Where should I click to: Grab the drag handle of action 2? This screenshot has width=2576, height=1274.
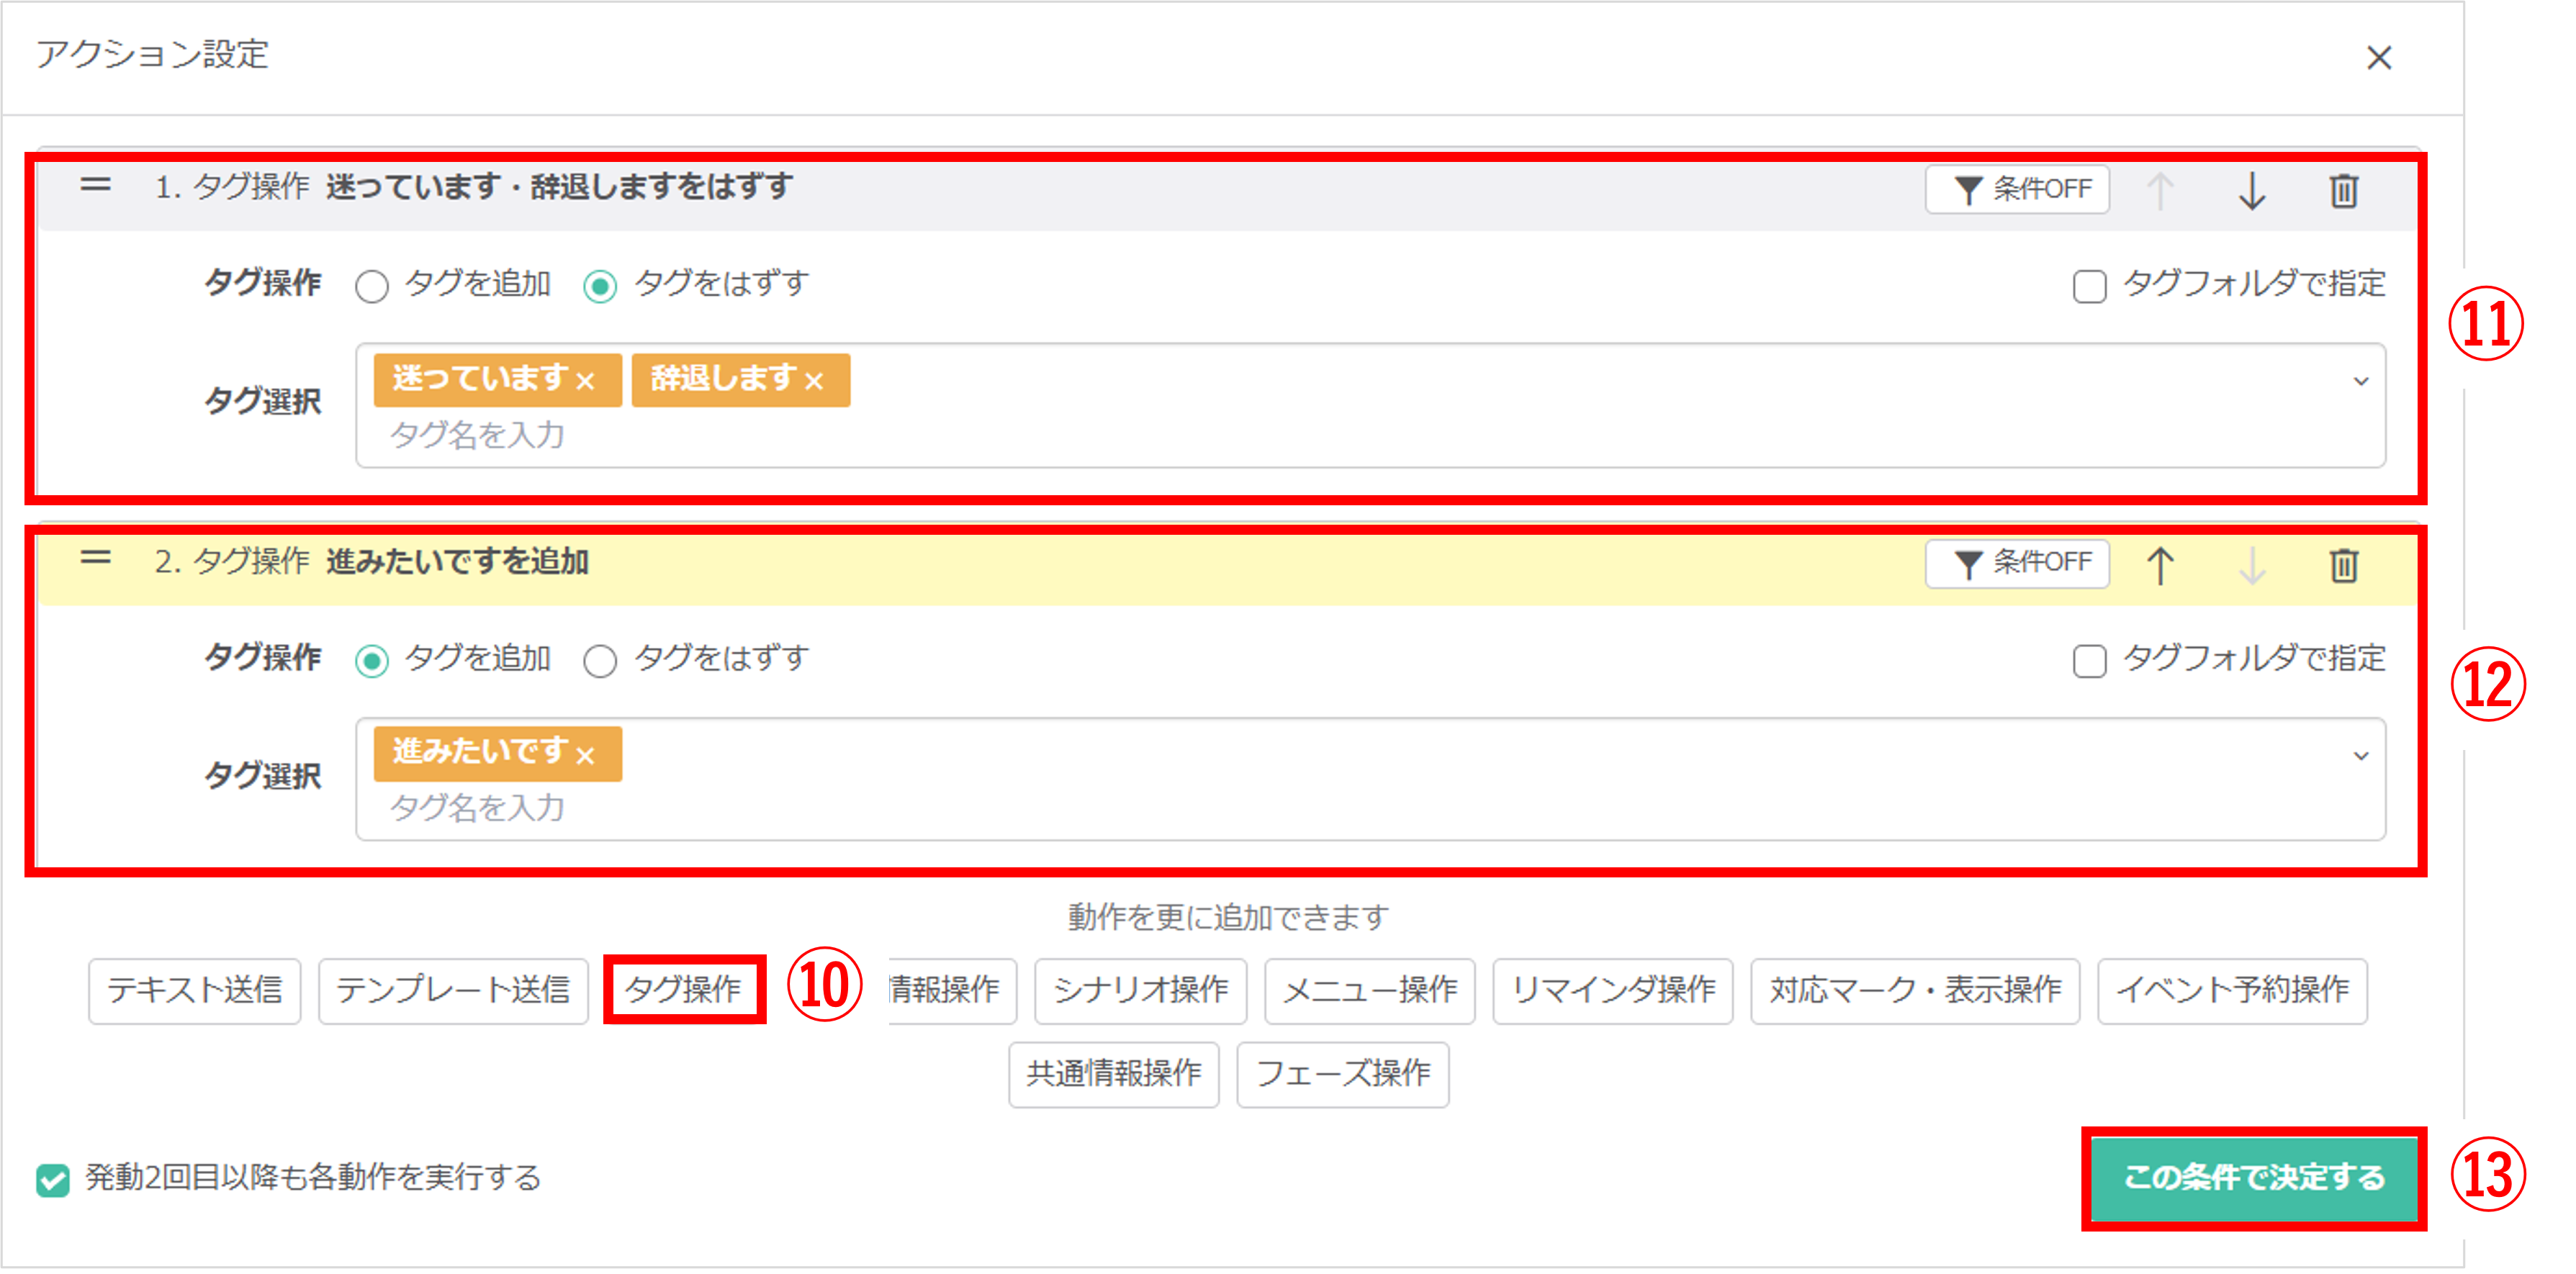[96, 558]
